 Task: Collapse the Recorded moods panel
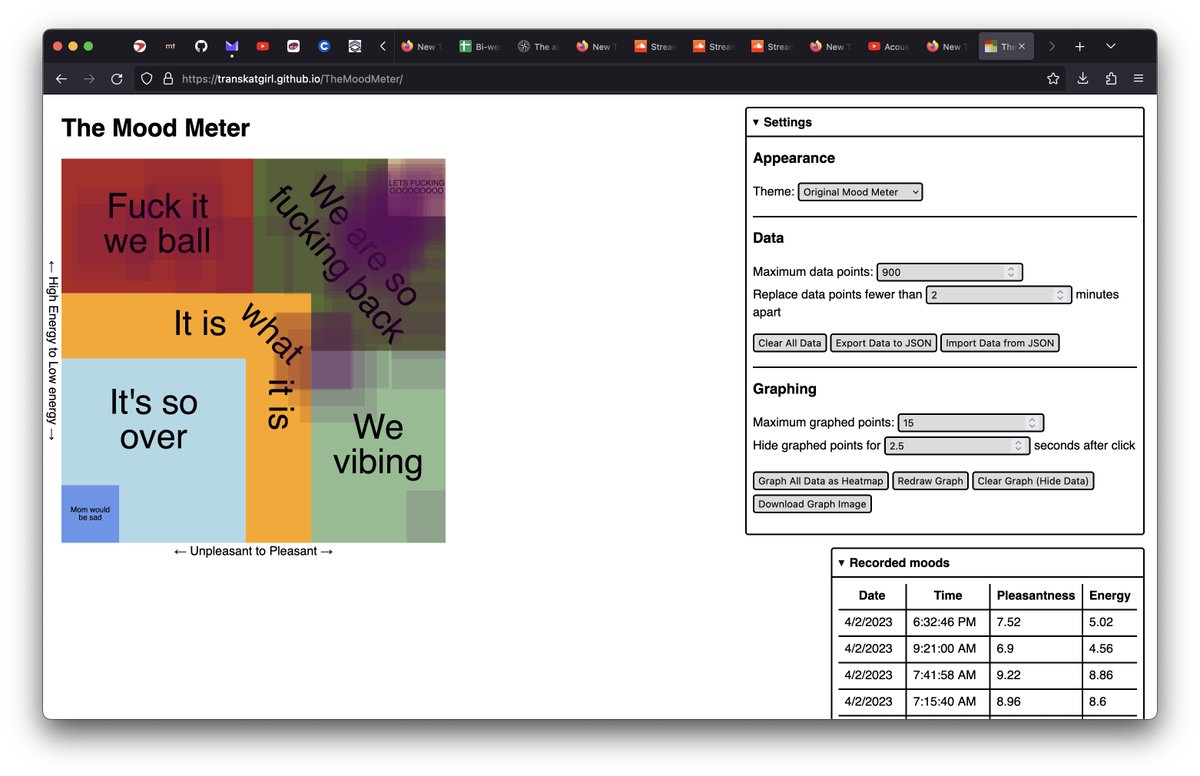841,563
